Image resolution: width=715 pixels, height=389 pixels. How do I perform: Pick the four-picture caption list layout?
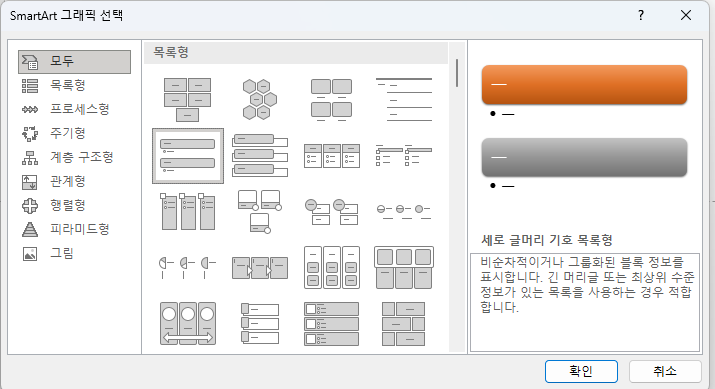click(x=332, y=100)
